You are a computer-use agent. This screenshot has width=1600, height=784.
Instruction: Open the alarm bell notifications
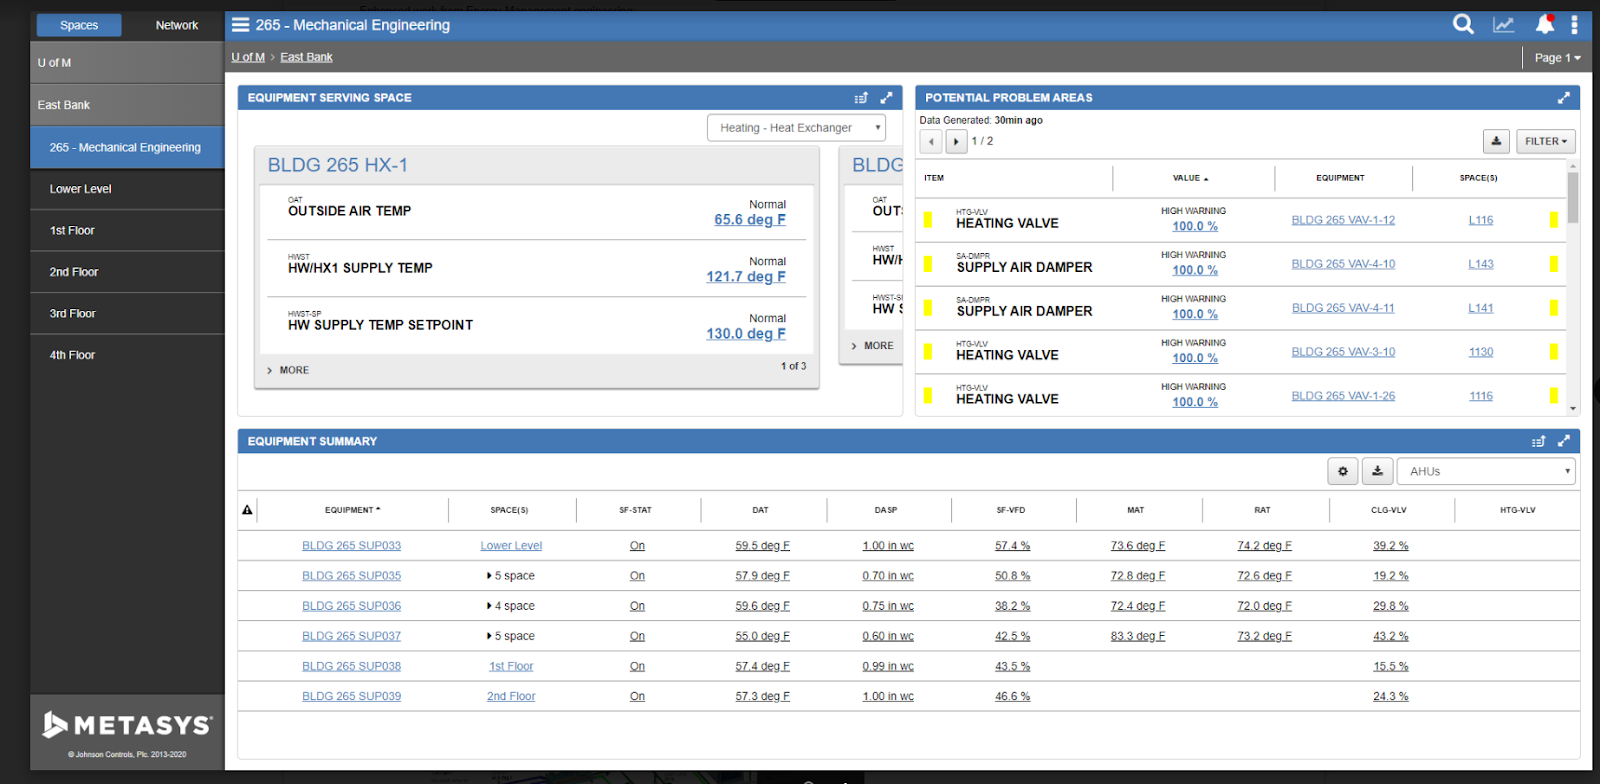(x=1544, y=25)
